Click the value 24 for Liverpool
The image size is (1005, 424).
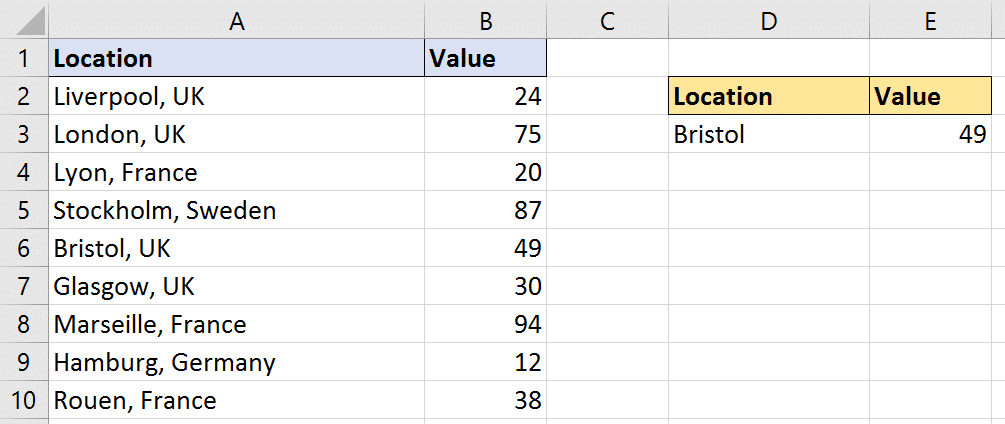point(486,97)
